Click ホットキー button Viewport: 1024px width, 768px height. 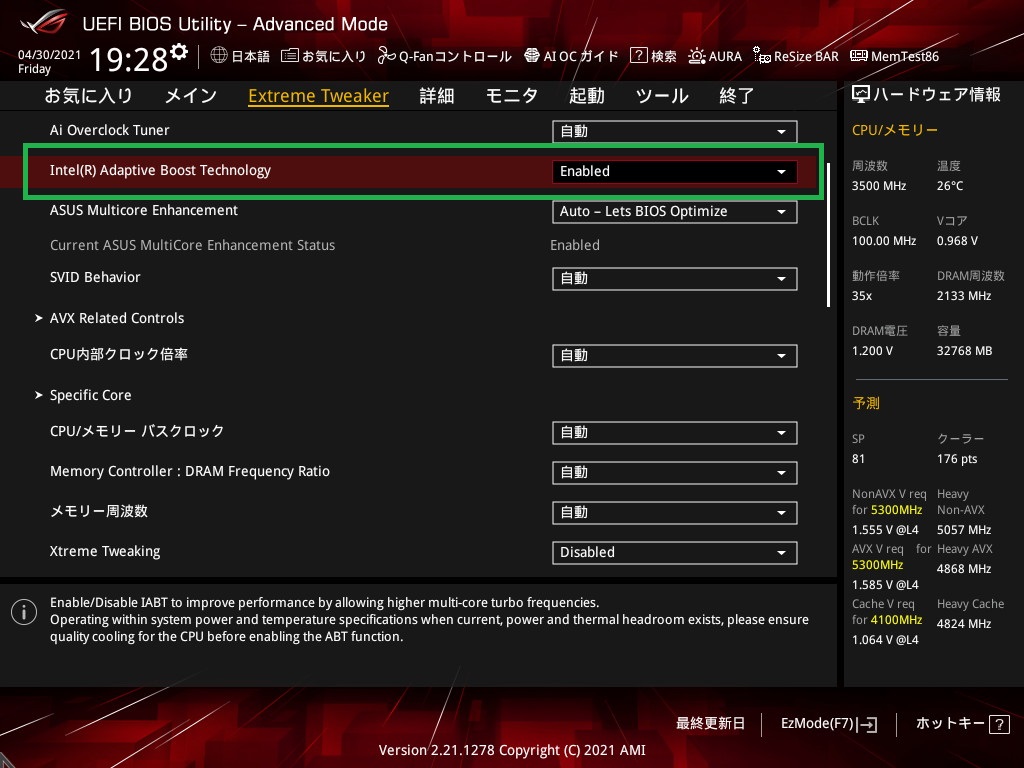(x=963, y=724)
